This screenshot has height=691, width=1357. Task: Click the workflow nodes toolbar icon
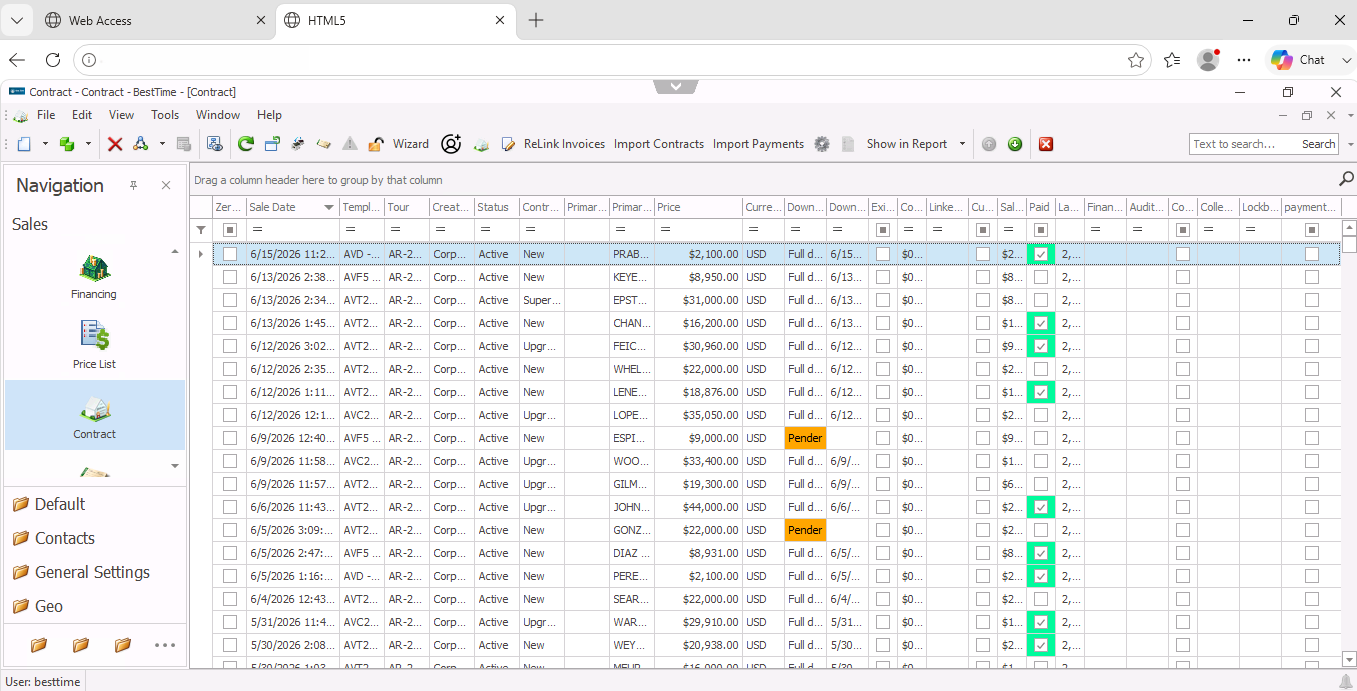click(x=141, y=144)
